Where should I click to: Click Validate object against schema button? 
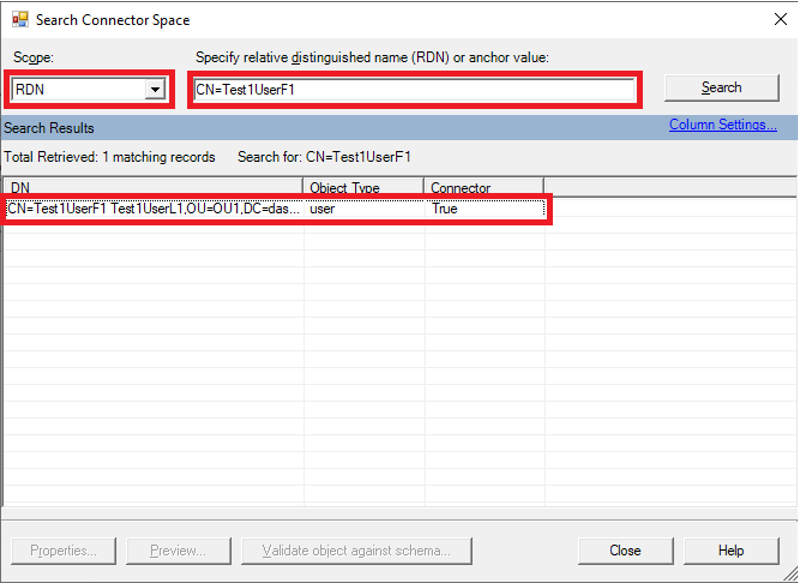click(x=357, y=551)
